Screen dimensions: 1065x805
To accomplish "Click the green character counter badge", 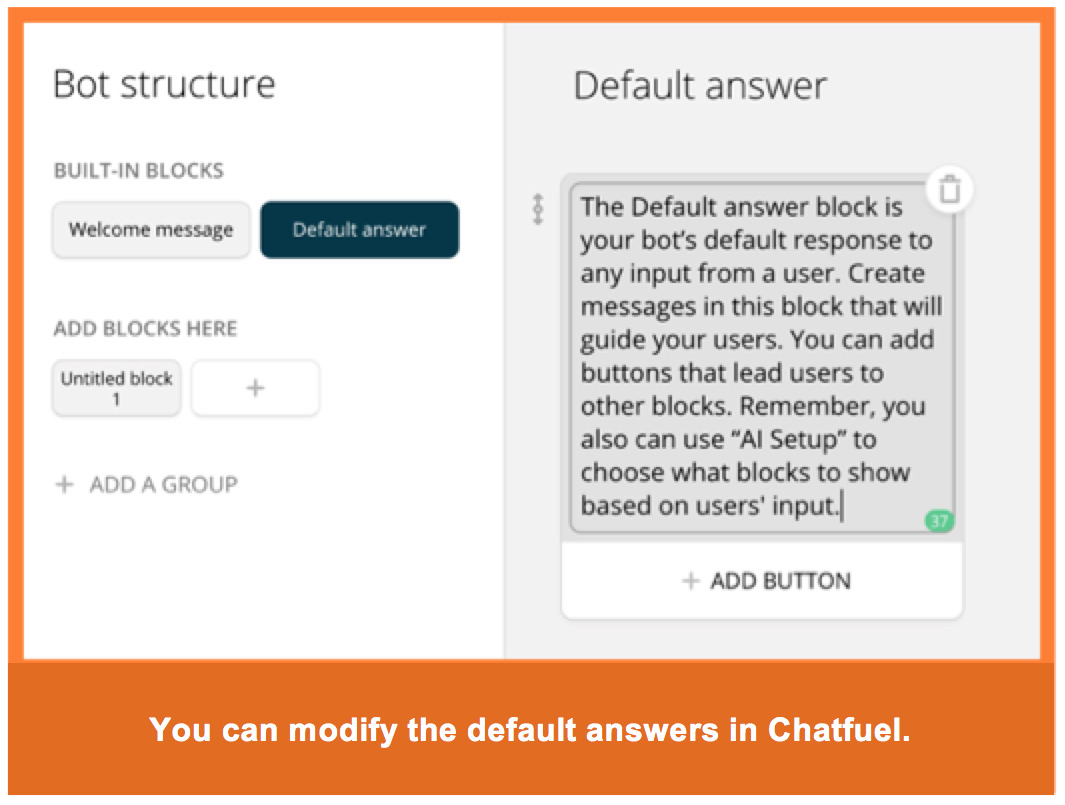I will (x=939, y=521).
